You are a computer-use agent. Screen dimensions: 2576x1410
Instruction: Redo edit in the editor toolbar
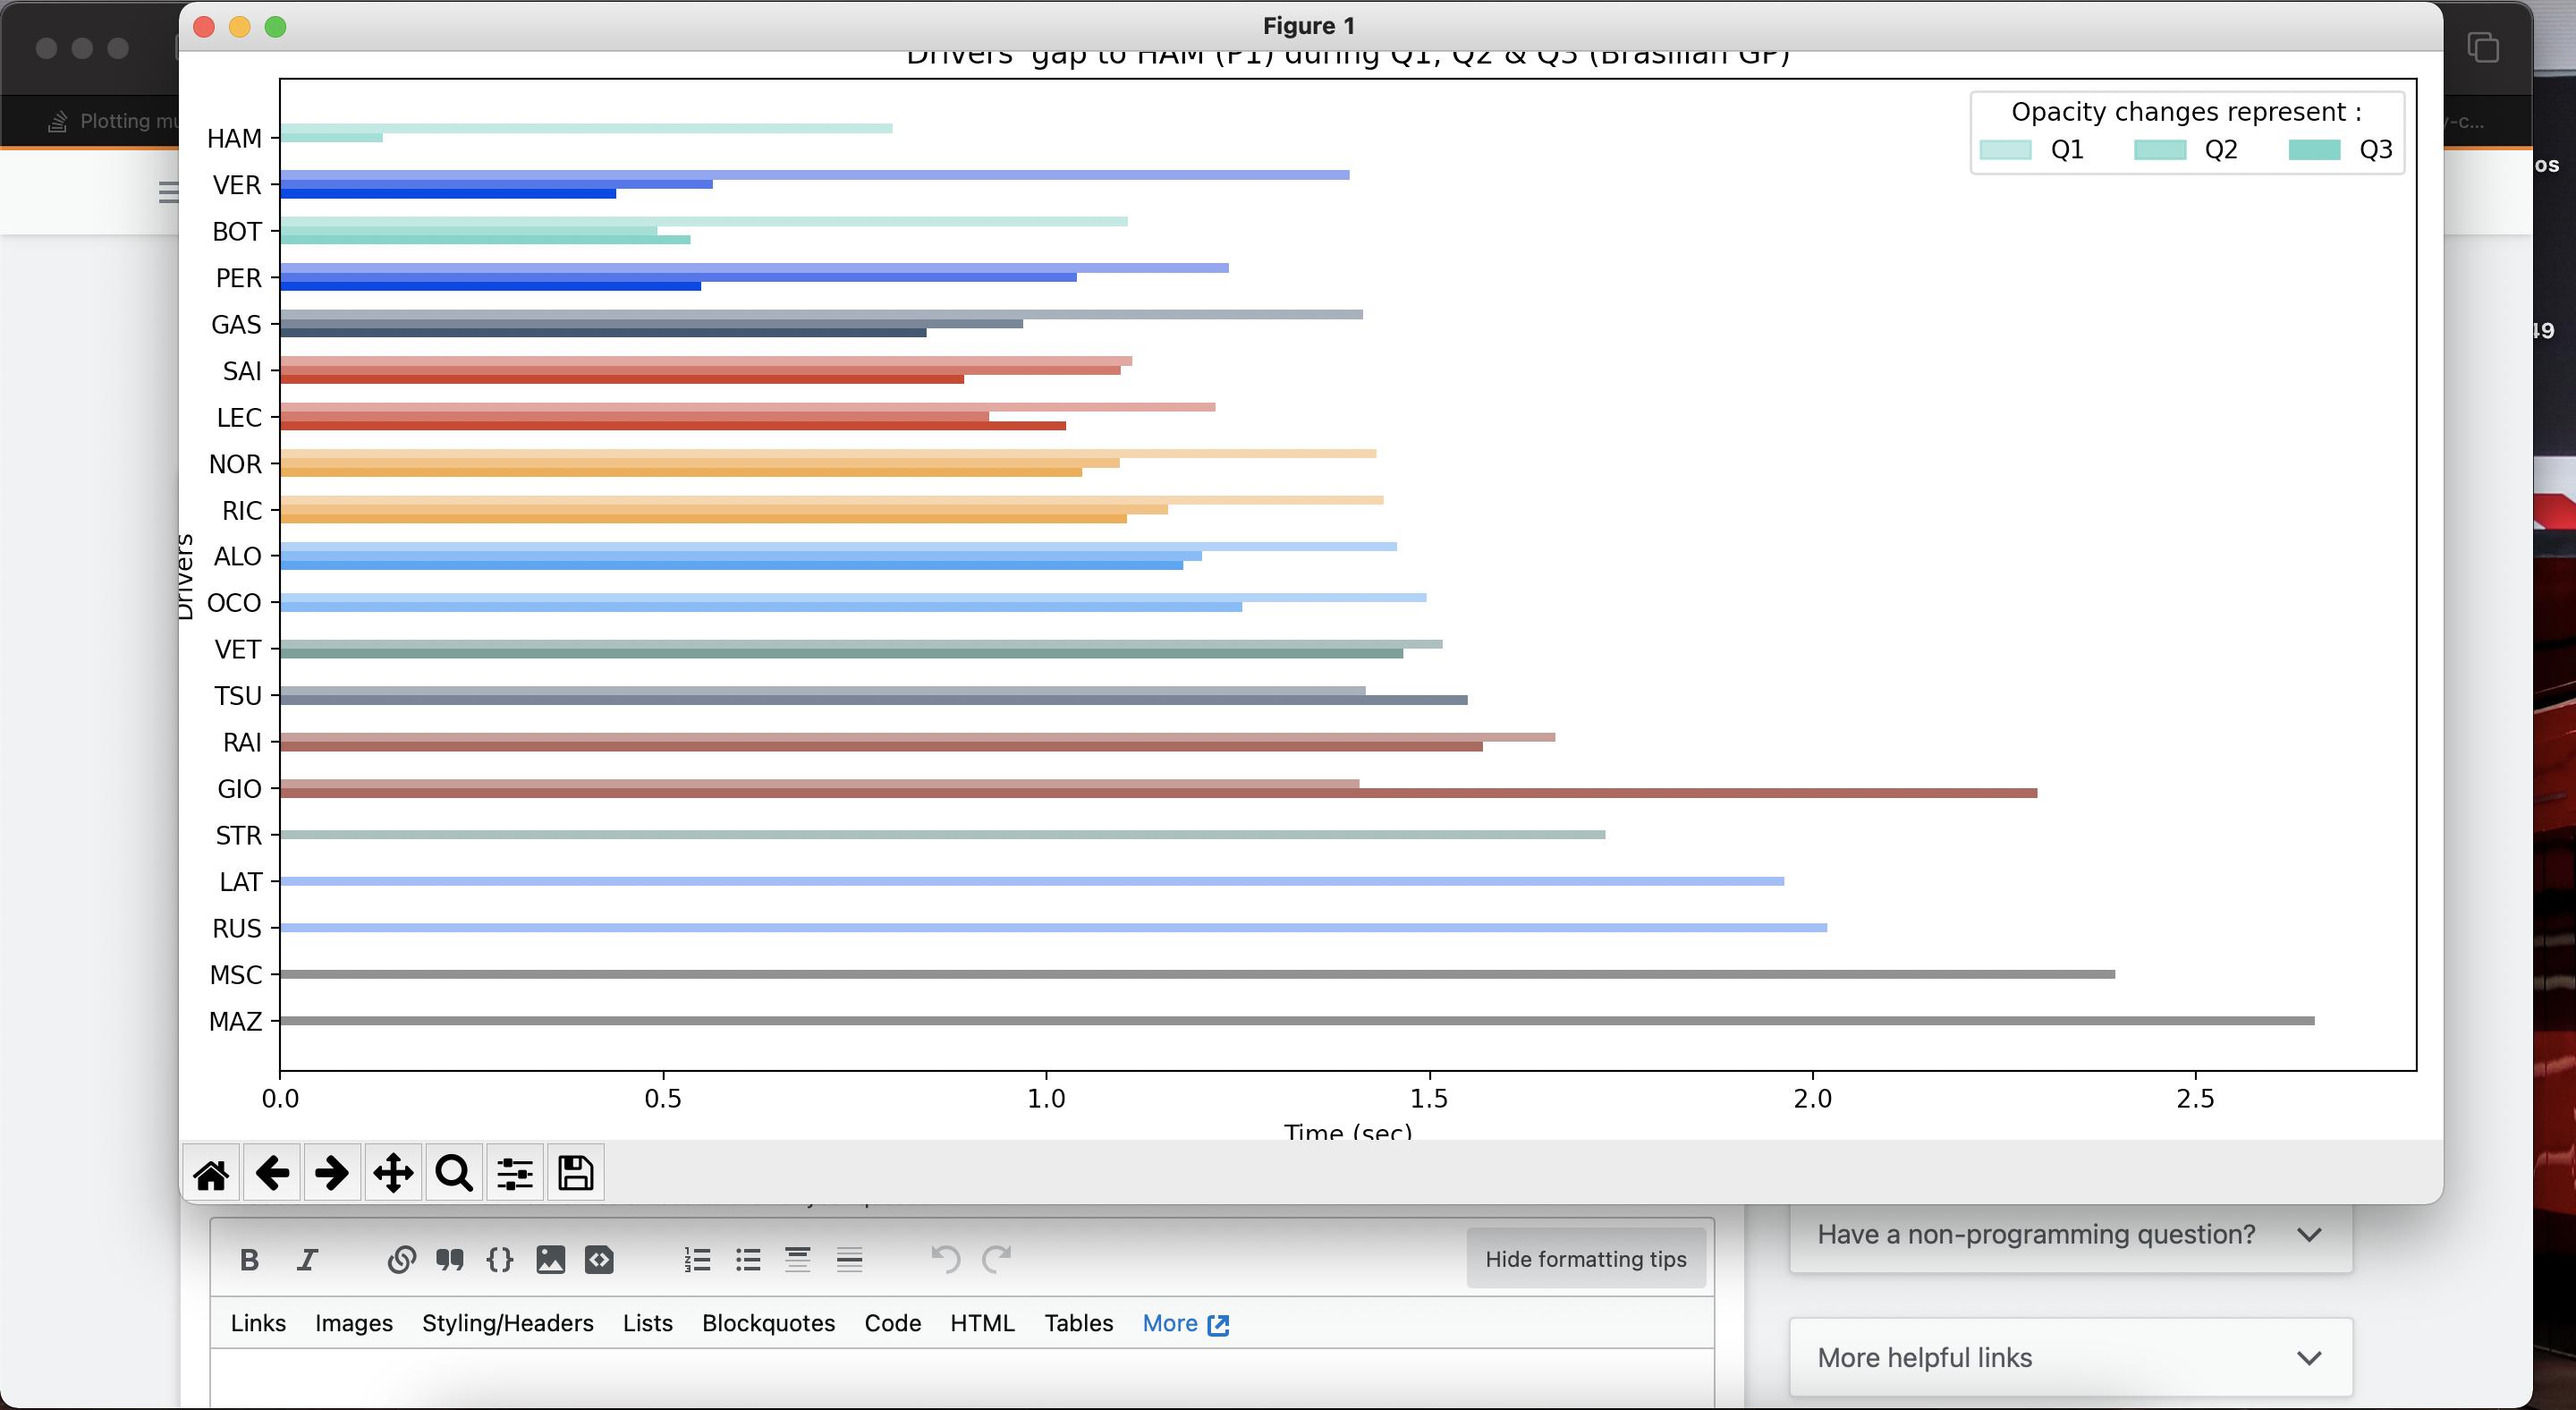[x=997, y=1260]
